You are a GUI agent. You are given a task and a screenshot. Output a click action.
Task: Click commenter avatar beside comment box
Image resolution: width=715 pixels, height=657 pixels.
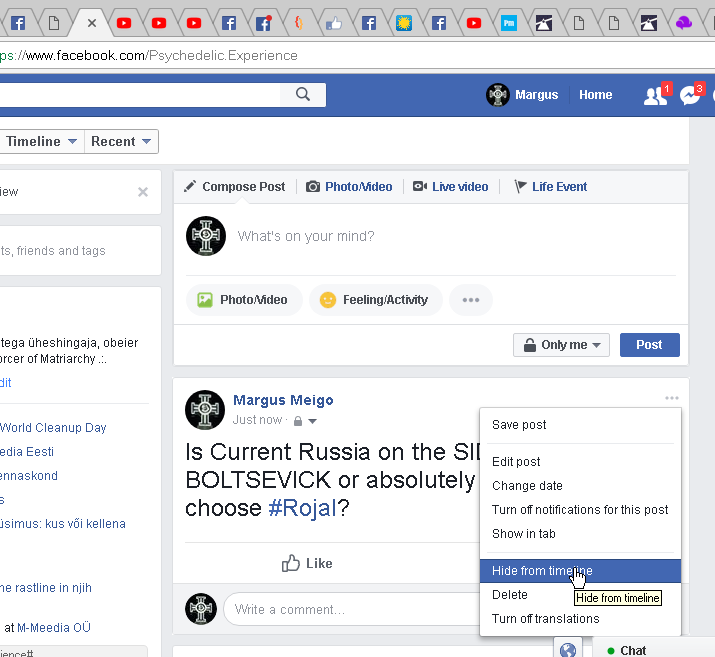(201, 609)
